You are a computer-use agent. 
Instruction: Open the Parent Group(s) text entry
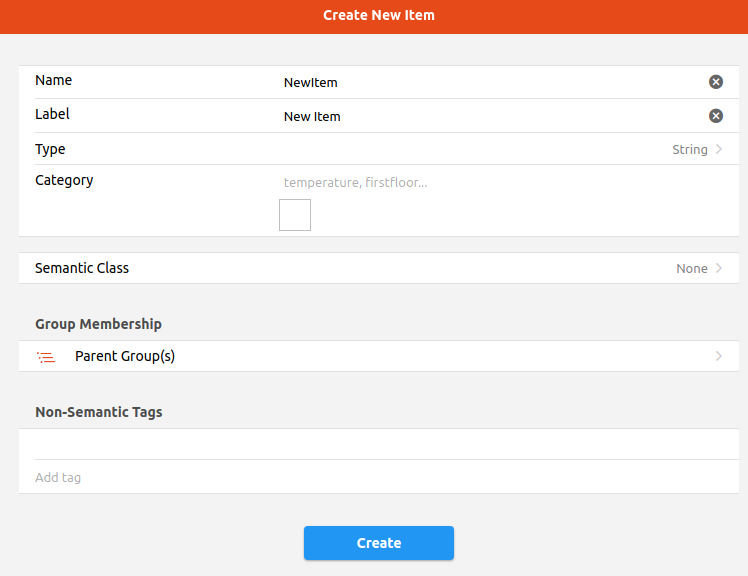click(125, 356)
